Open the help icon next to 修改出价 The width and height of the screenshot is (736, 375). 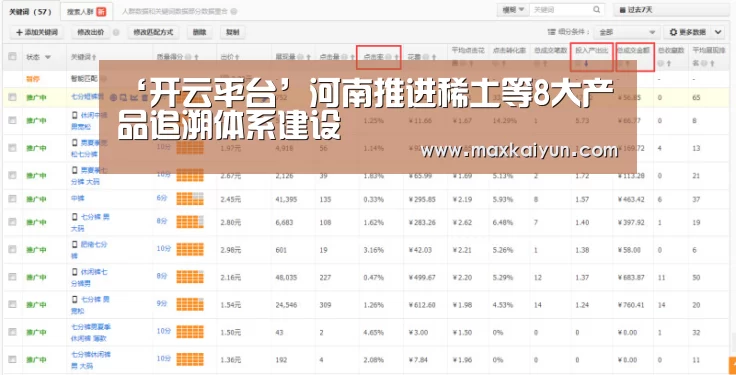click(116, 32)
